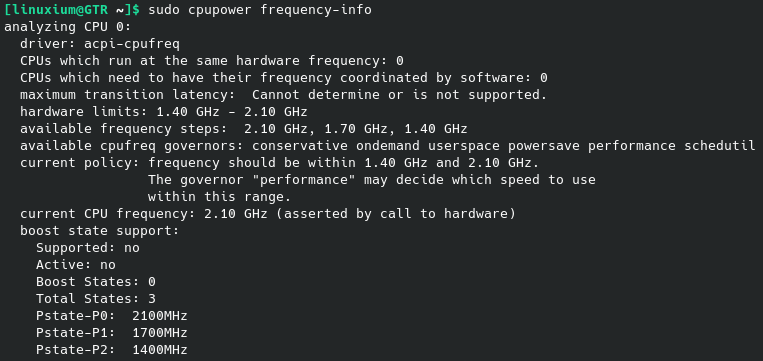Viewport: 763px width, 361px height.
Task: Click the 'sudo' word in the command
Action: 164,10
